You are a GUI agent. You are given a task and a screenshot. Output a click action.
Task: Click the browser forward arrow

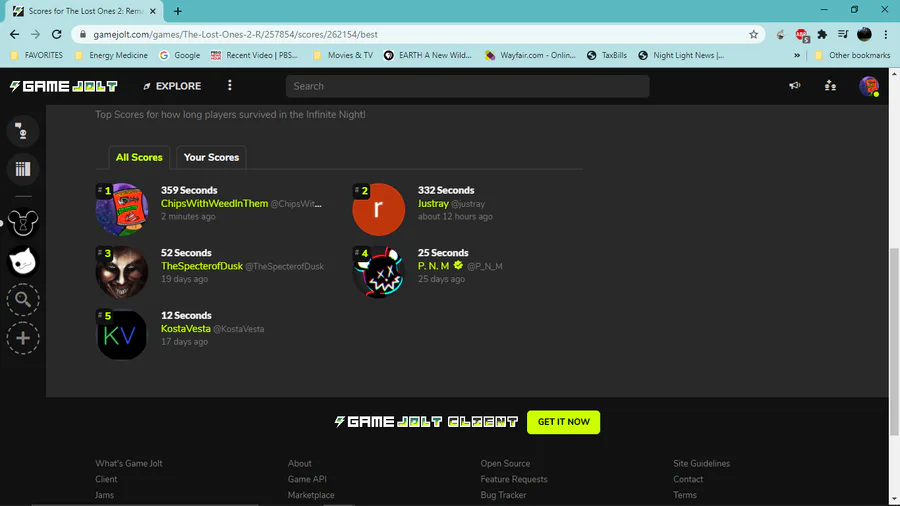point(36,34)
